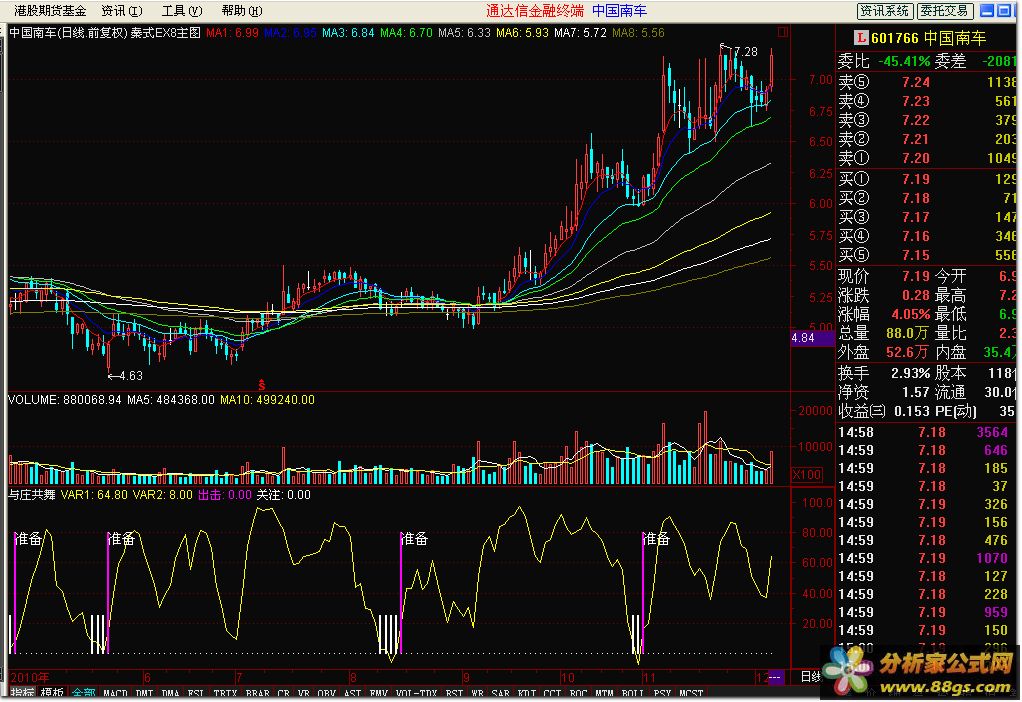Click the 日线 period label

point(810,677)
